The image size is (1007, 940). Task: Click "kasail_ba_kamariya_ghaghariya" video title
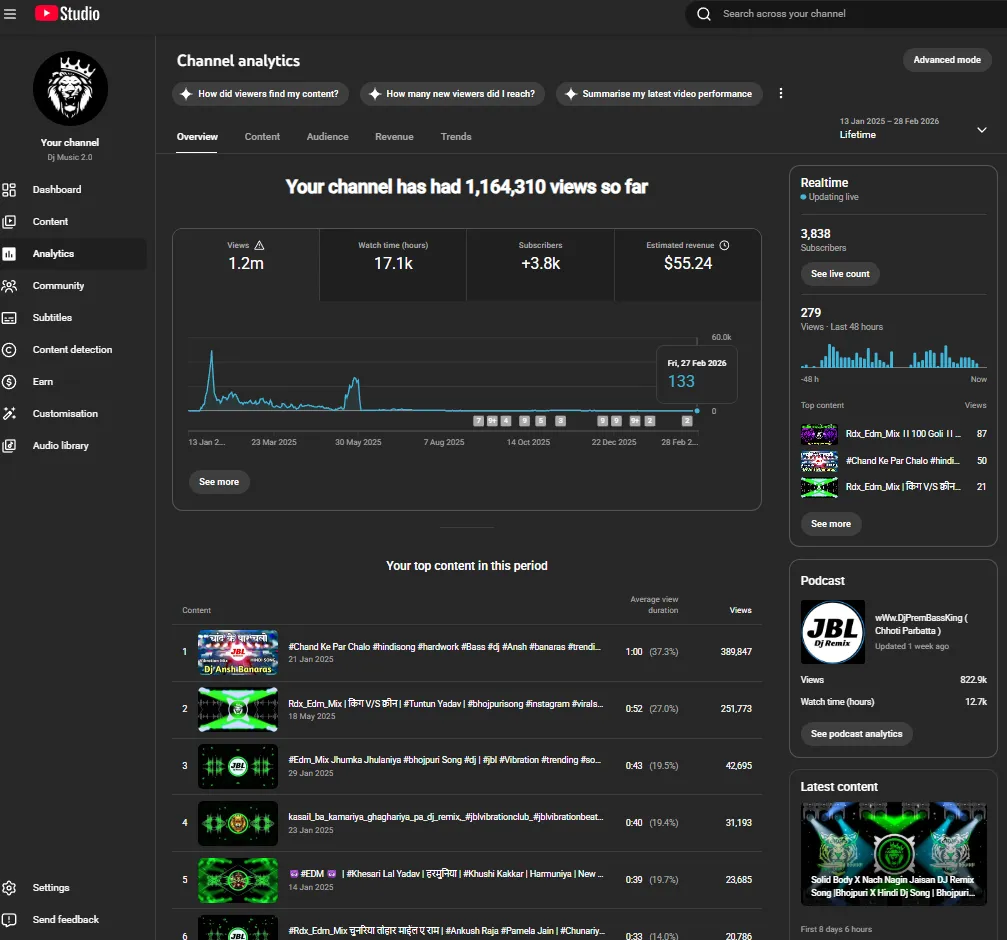click(446, 817)
